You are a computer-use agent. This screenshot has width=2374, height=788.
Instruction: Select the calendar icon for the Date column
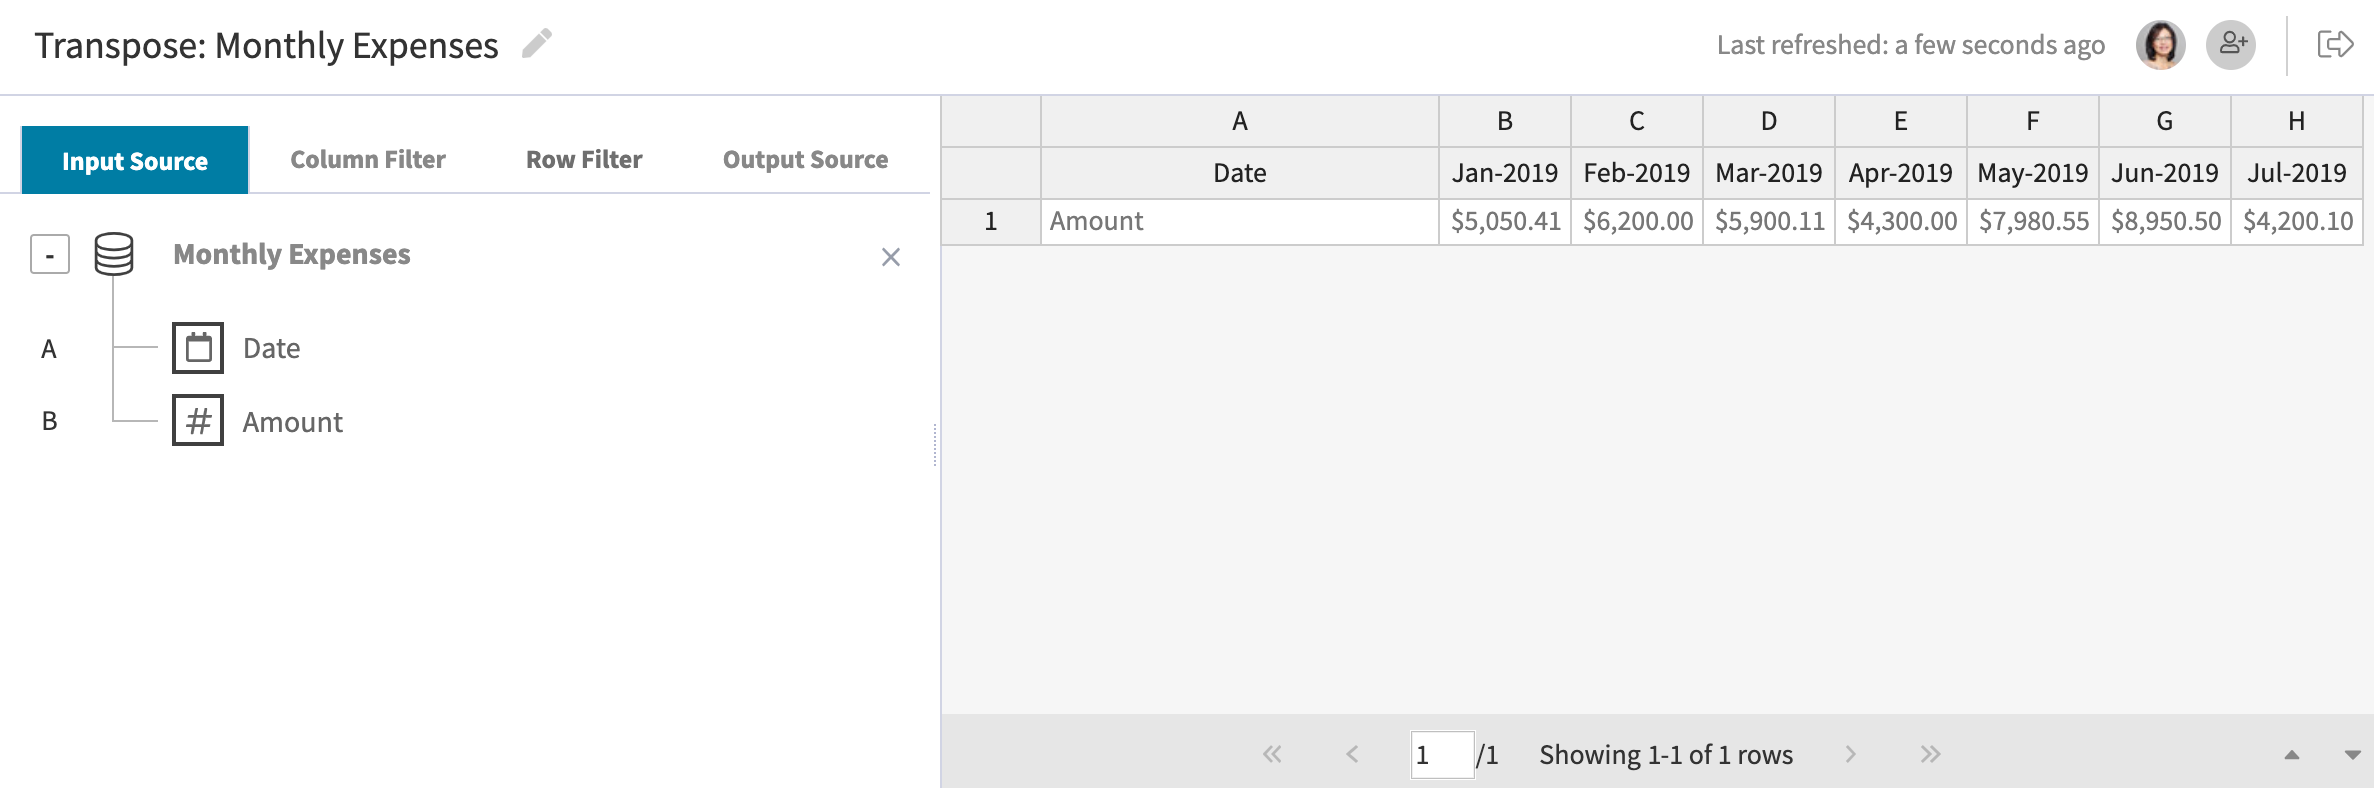tap(198, 348)
